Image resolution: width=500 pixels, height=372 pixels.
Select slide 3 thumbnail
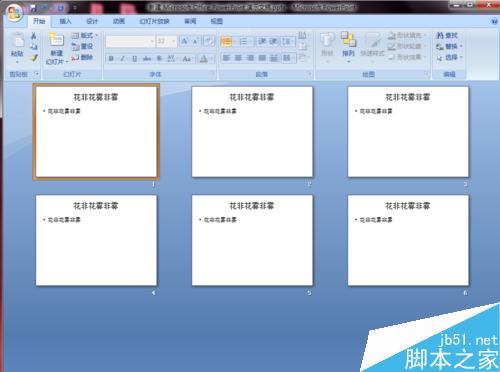pos(408,132)
